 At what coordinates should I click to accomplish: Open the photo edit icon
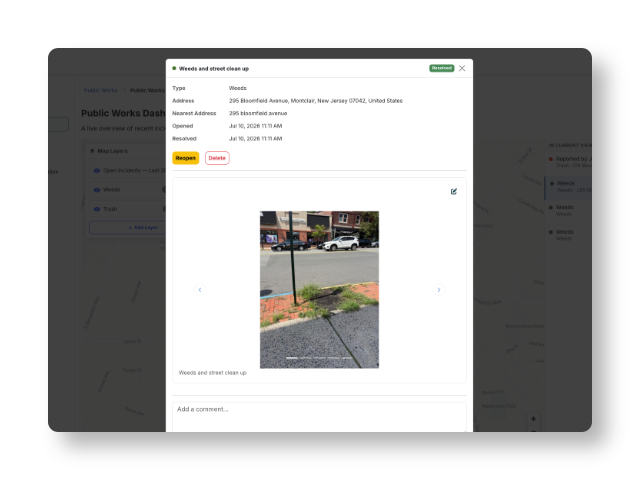tap(453, 191)
